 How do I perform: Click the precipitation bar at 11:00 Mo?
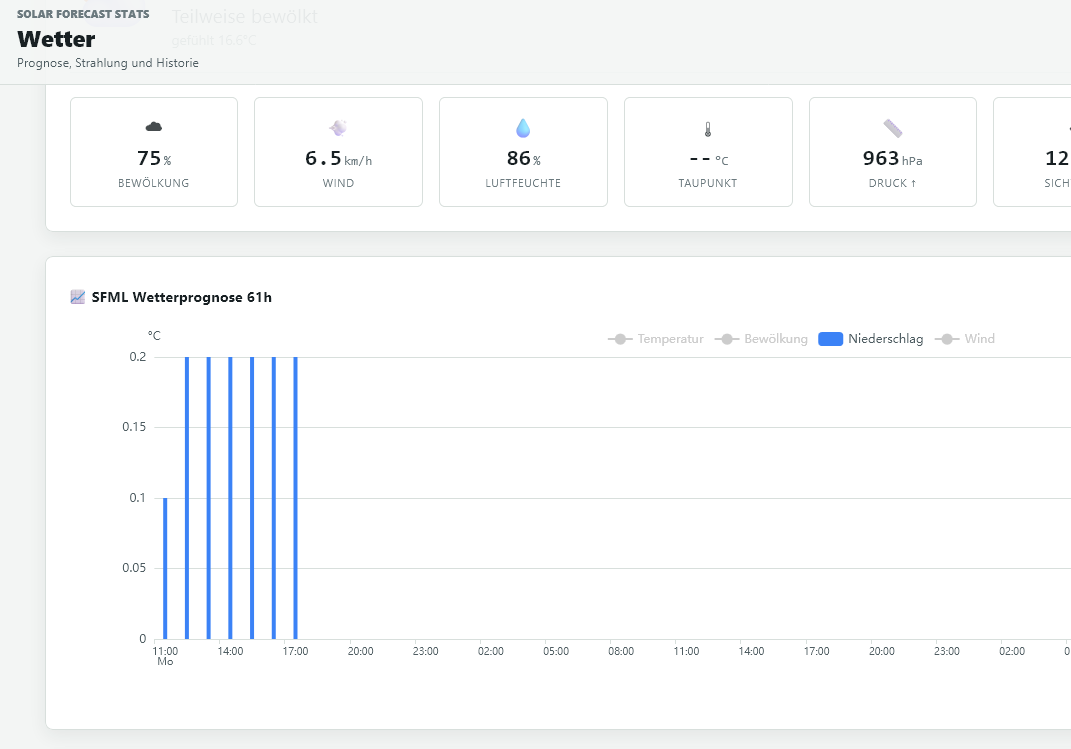pos(165,568)
